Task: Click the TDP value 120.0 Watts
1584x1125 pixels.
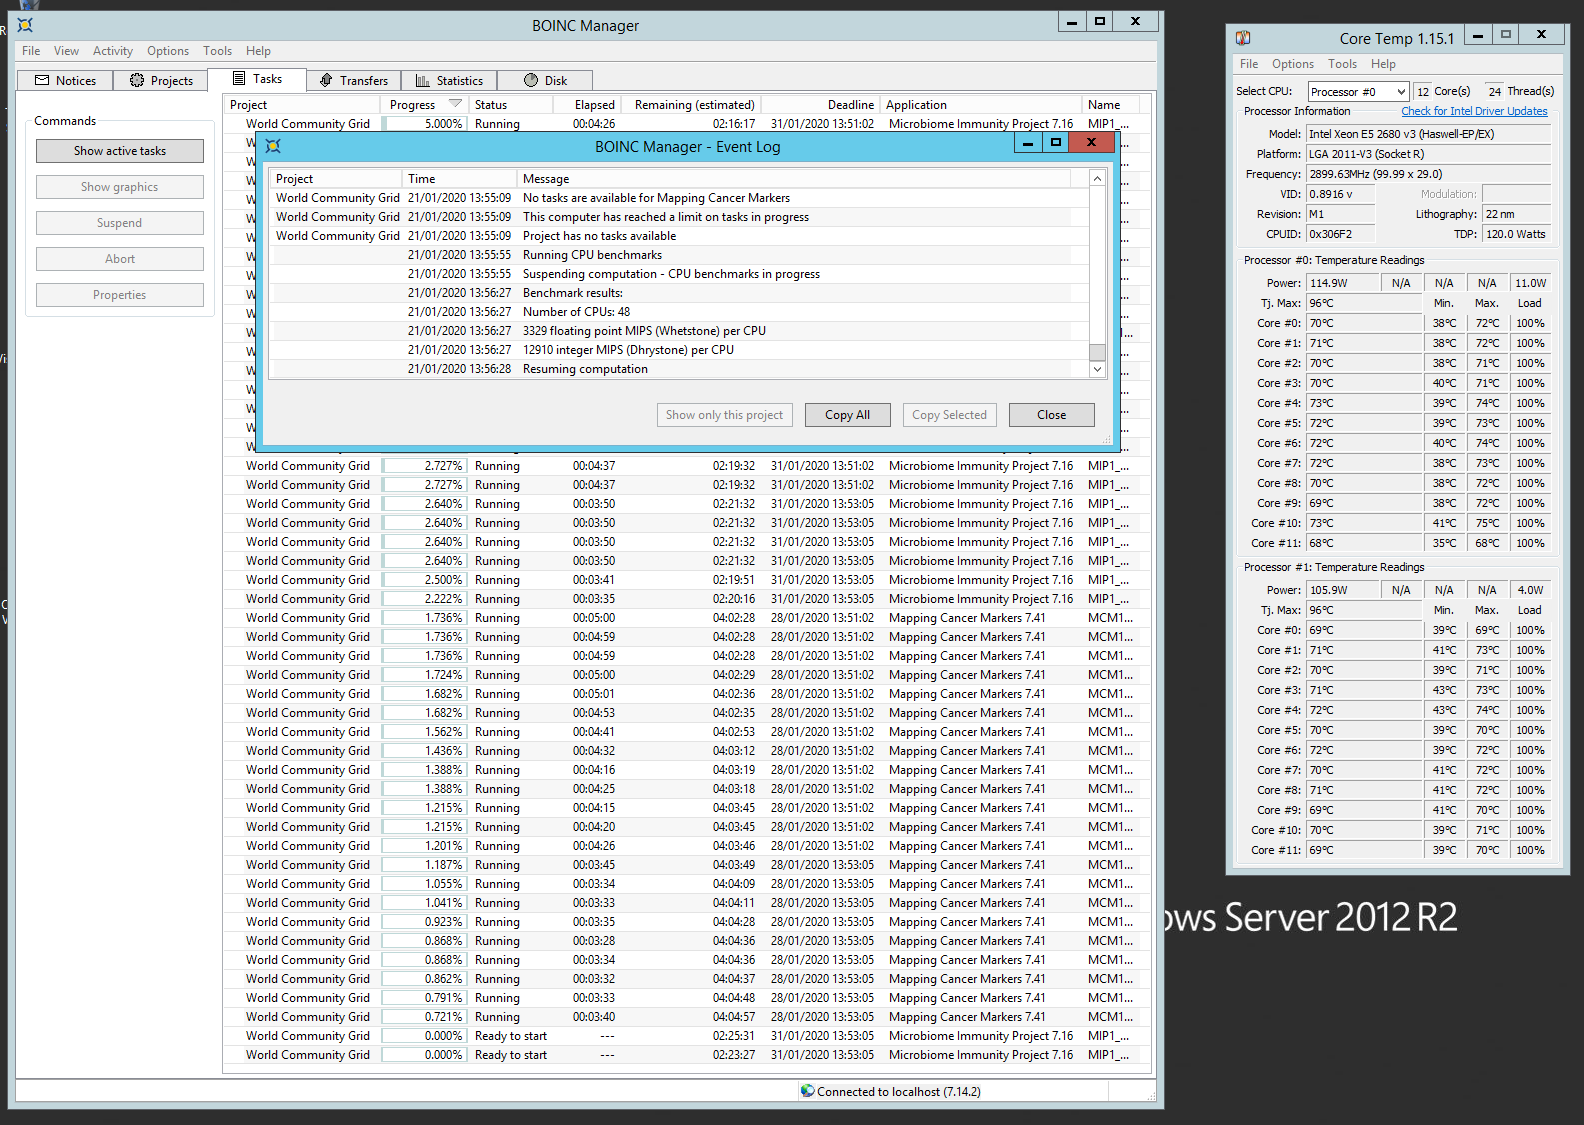Action: pos(1516,234)
